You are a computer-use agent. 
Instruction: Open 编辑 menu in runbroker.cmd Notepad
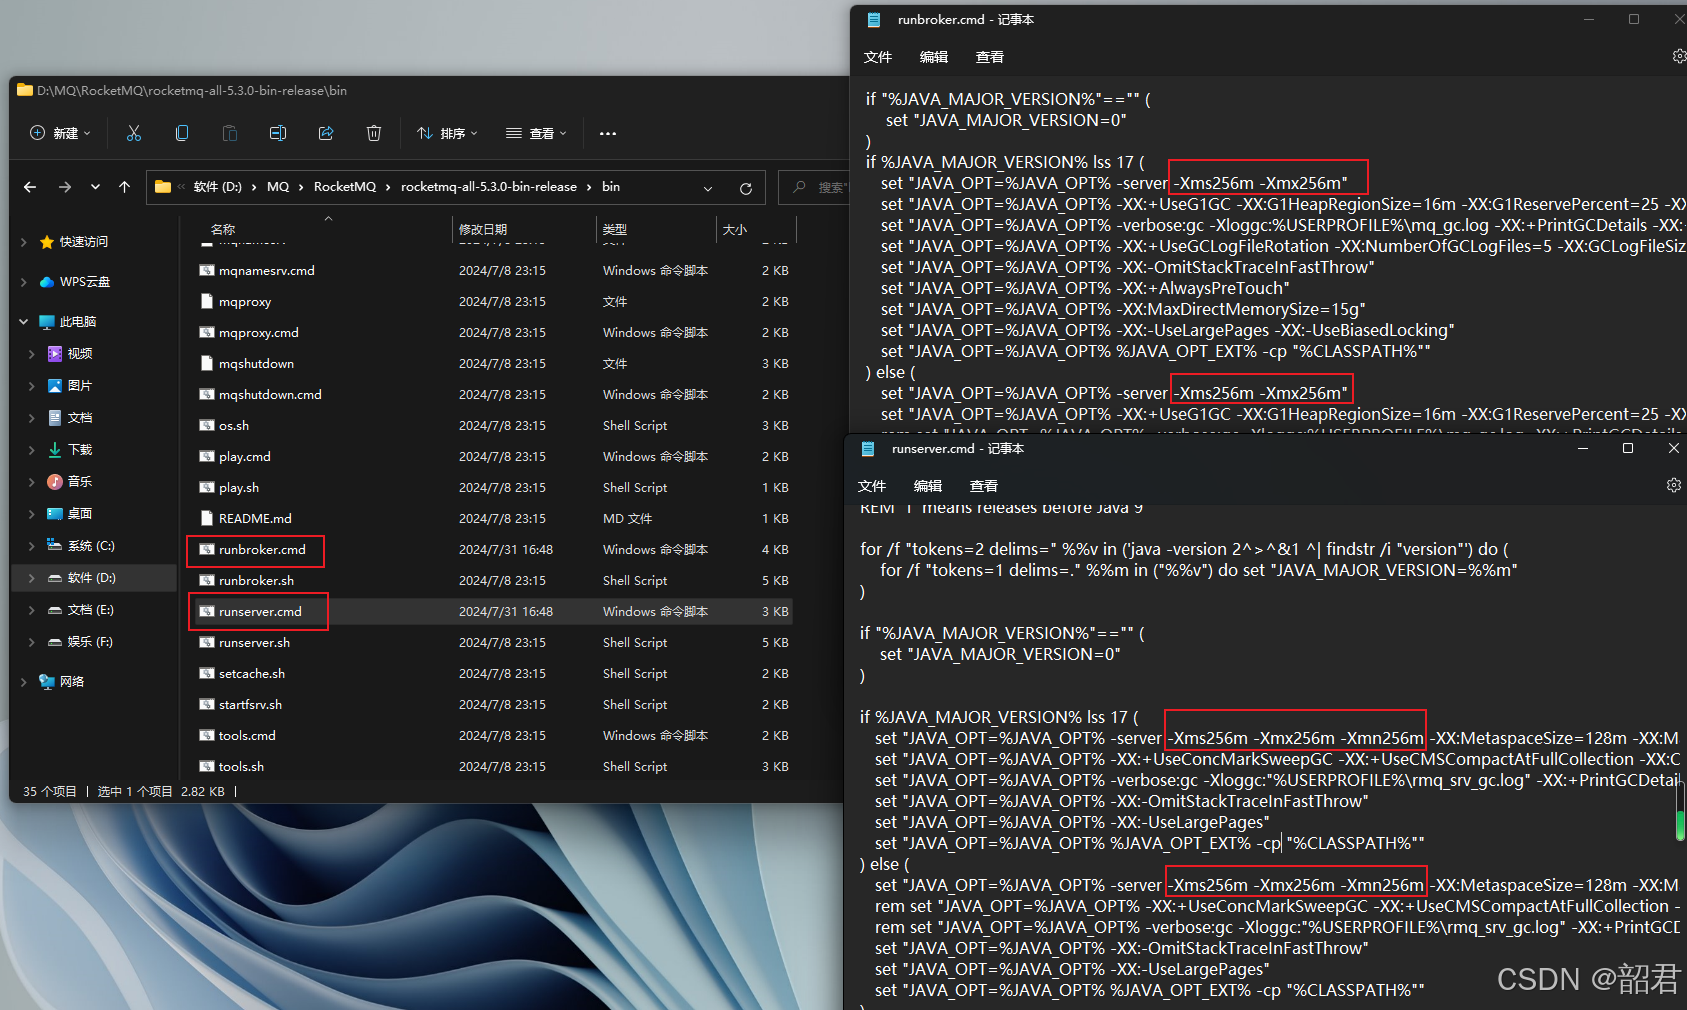tap(934, 57)
